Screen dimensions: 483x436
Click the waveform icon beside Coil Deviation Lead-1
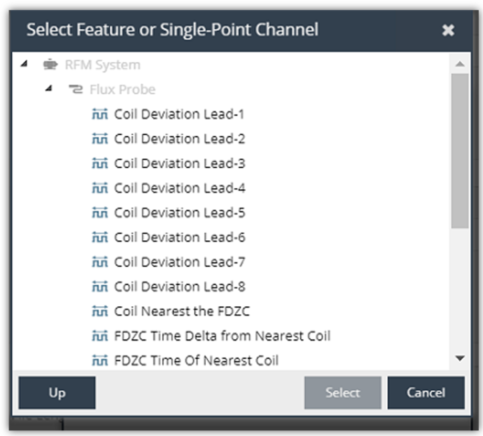click(x=100, y=114)
